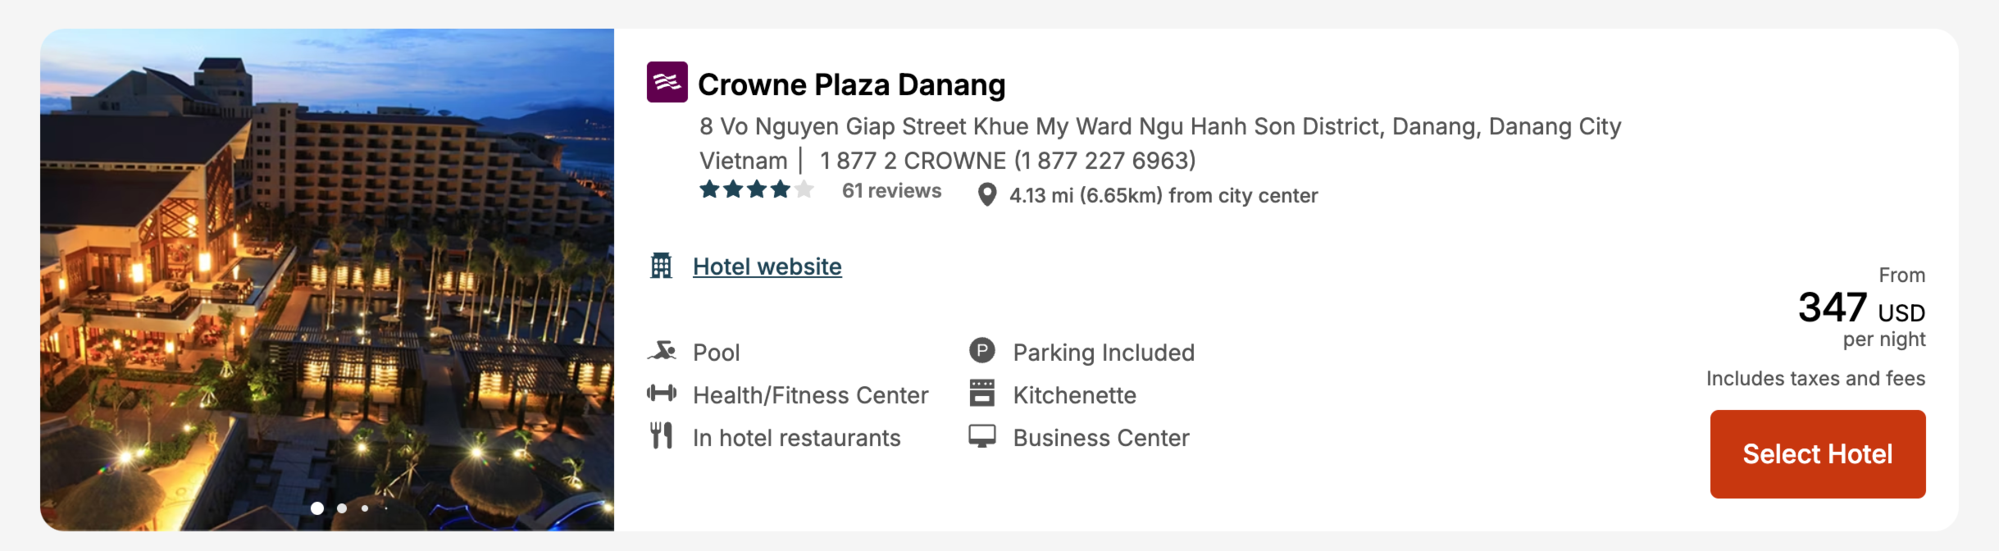Select the first photo carousel dot
1999x551 pixels.
point(317,508)
